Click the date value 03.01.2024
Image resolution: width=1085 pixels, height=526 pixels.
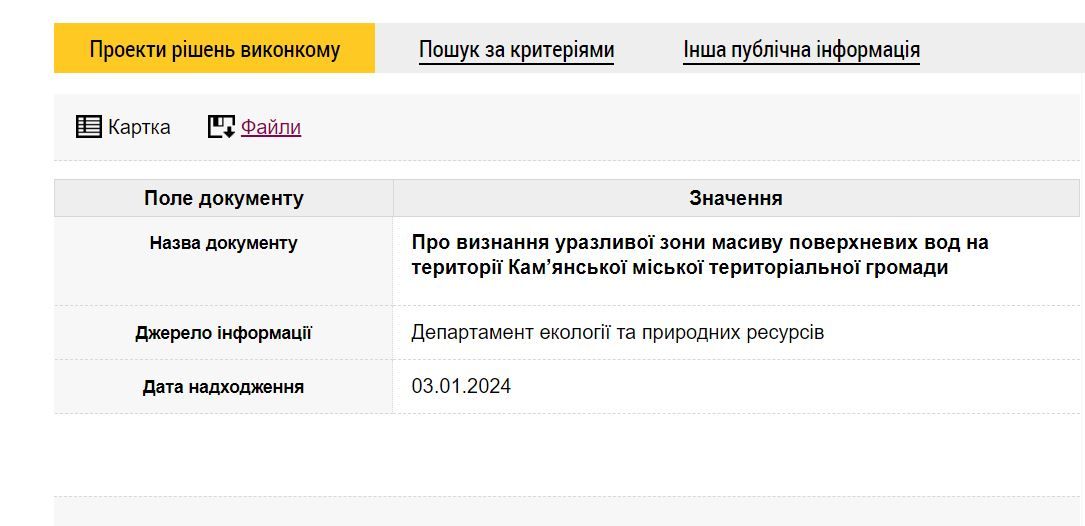(x=461, y=386)
